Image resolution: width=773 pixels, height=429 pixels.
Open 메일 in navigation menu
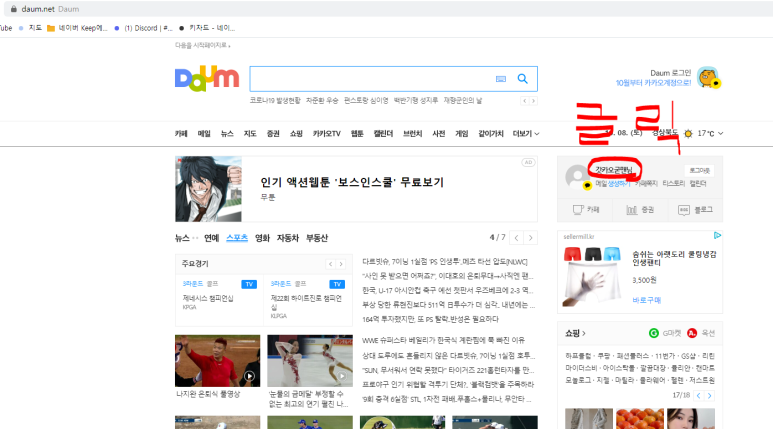[204, 134]
